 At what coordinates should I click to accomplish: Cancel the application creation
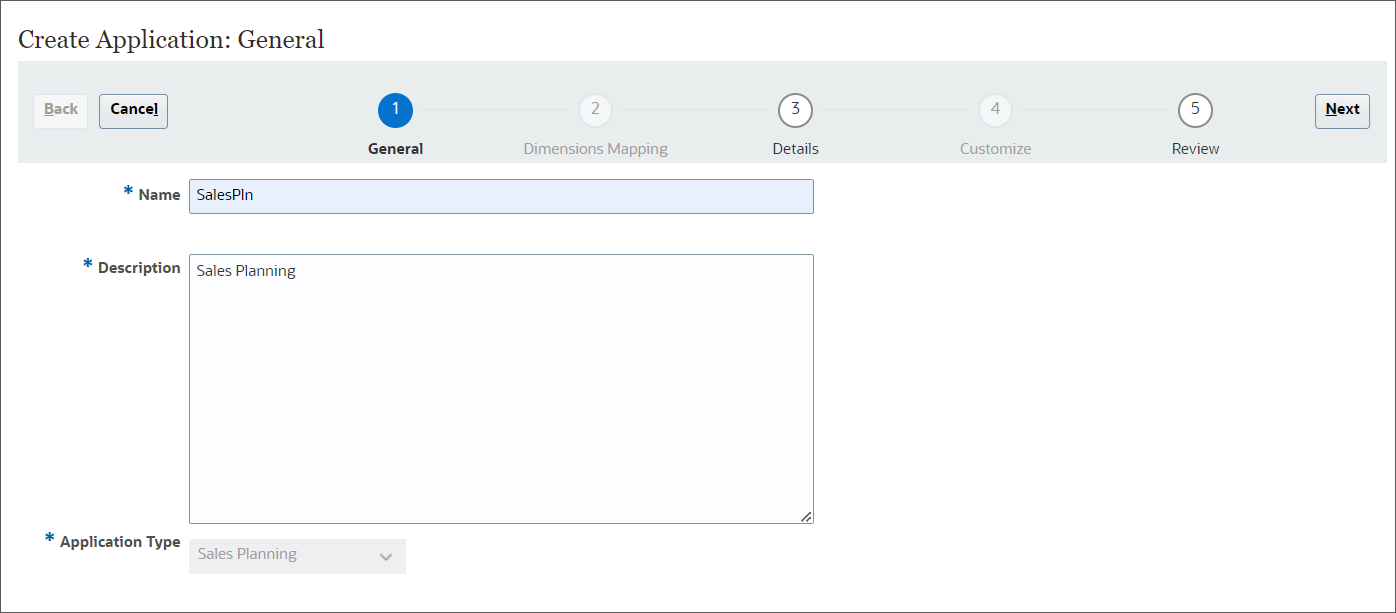click(133, 110)
